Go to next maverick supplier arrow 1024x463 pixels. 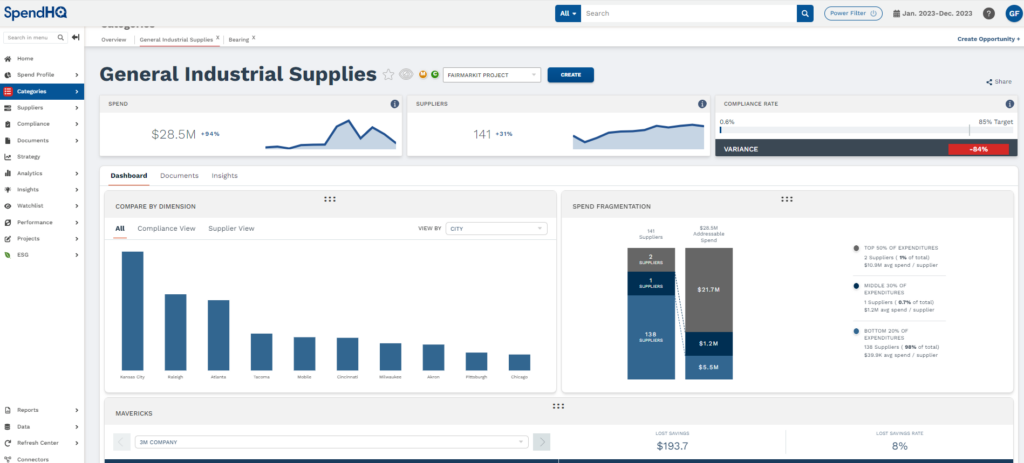(541, 442)
